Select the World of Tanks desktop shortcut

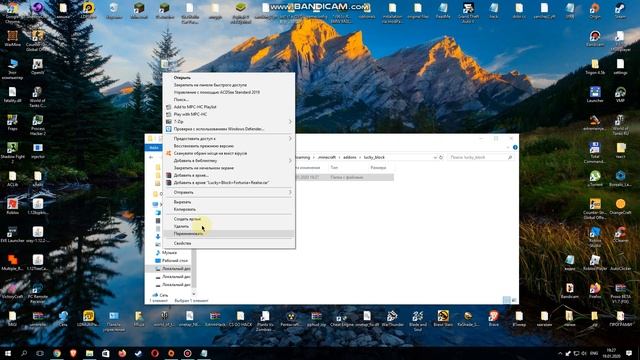(38, 97)
